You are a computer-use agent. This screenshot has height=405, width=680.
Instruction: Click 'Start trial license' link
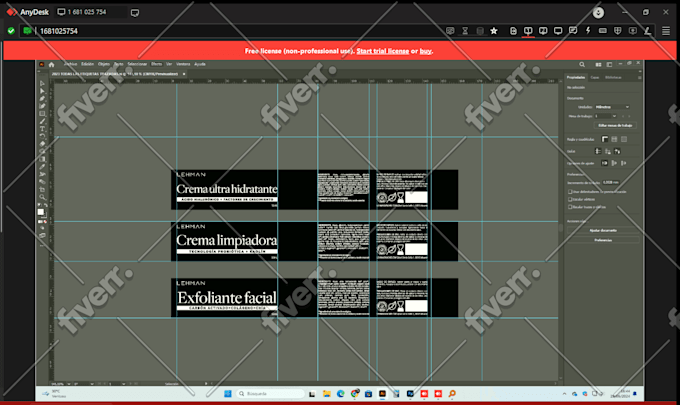(x=382, y=51)
